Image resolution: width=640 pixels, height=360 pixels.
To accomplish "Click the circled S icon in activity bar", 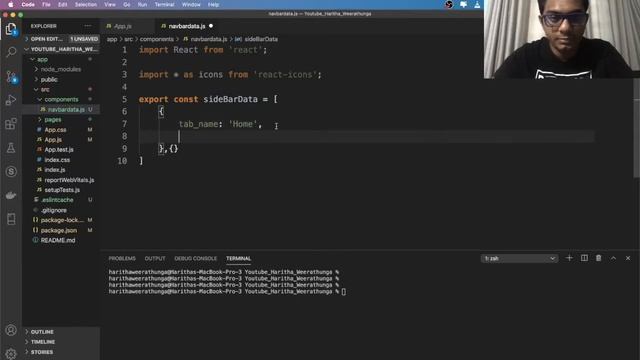I will pos(11,171).
